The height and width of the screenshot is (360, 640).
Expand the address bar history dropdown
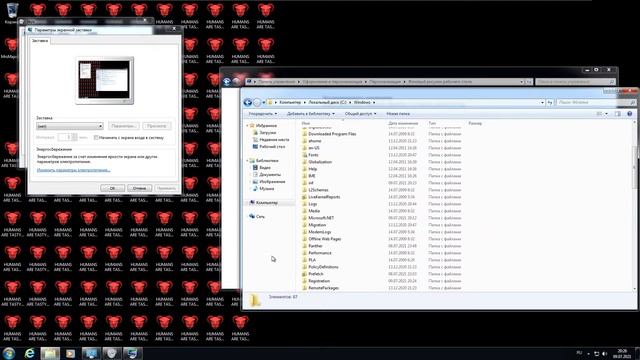[x=542, y=102]
